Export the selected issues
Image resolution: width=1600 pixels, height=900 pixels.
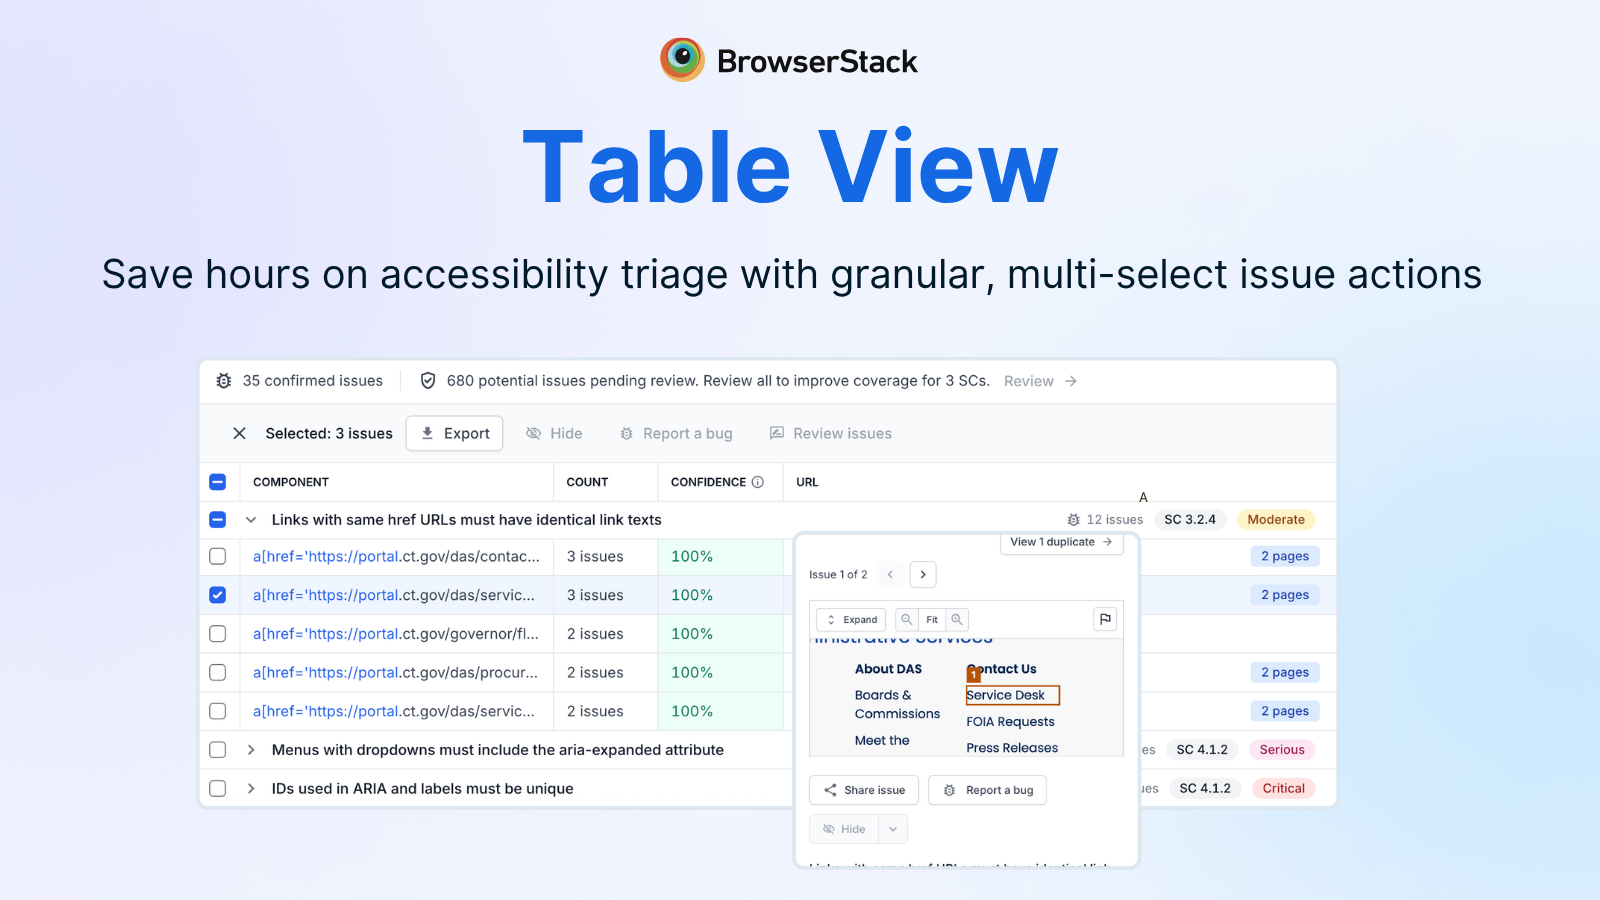point(454,433)
